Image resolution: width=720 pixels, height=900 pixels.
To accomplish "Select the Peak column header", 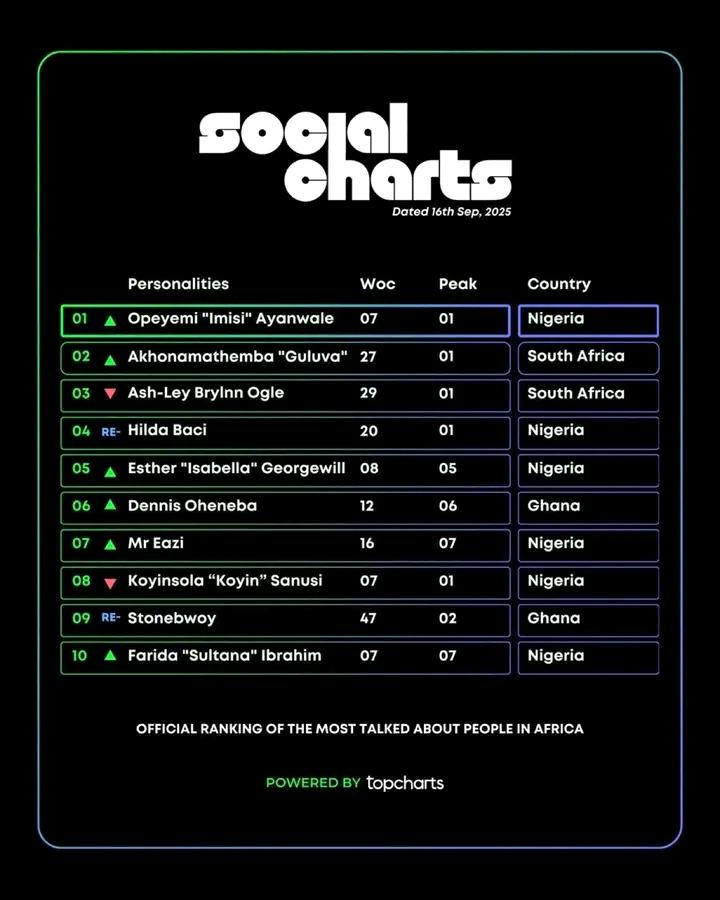I will pyautogui.click(x=458, y=284).
